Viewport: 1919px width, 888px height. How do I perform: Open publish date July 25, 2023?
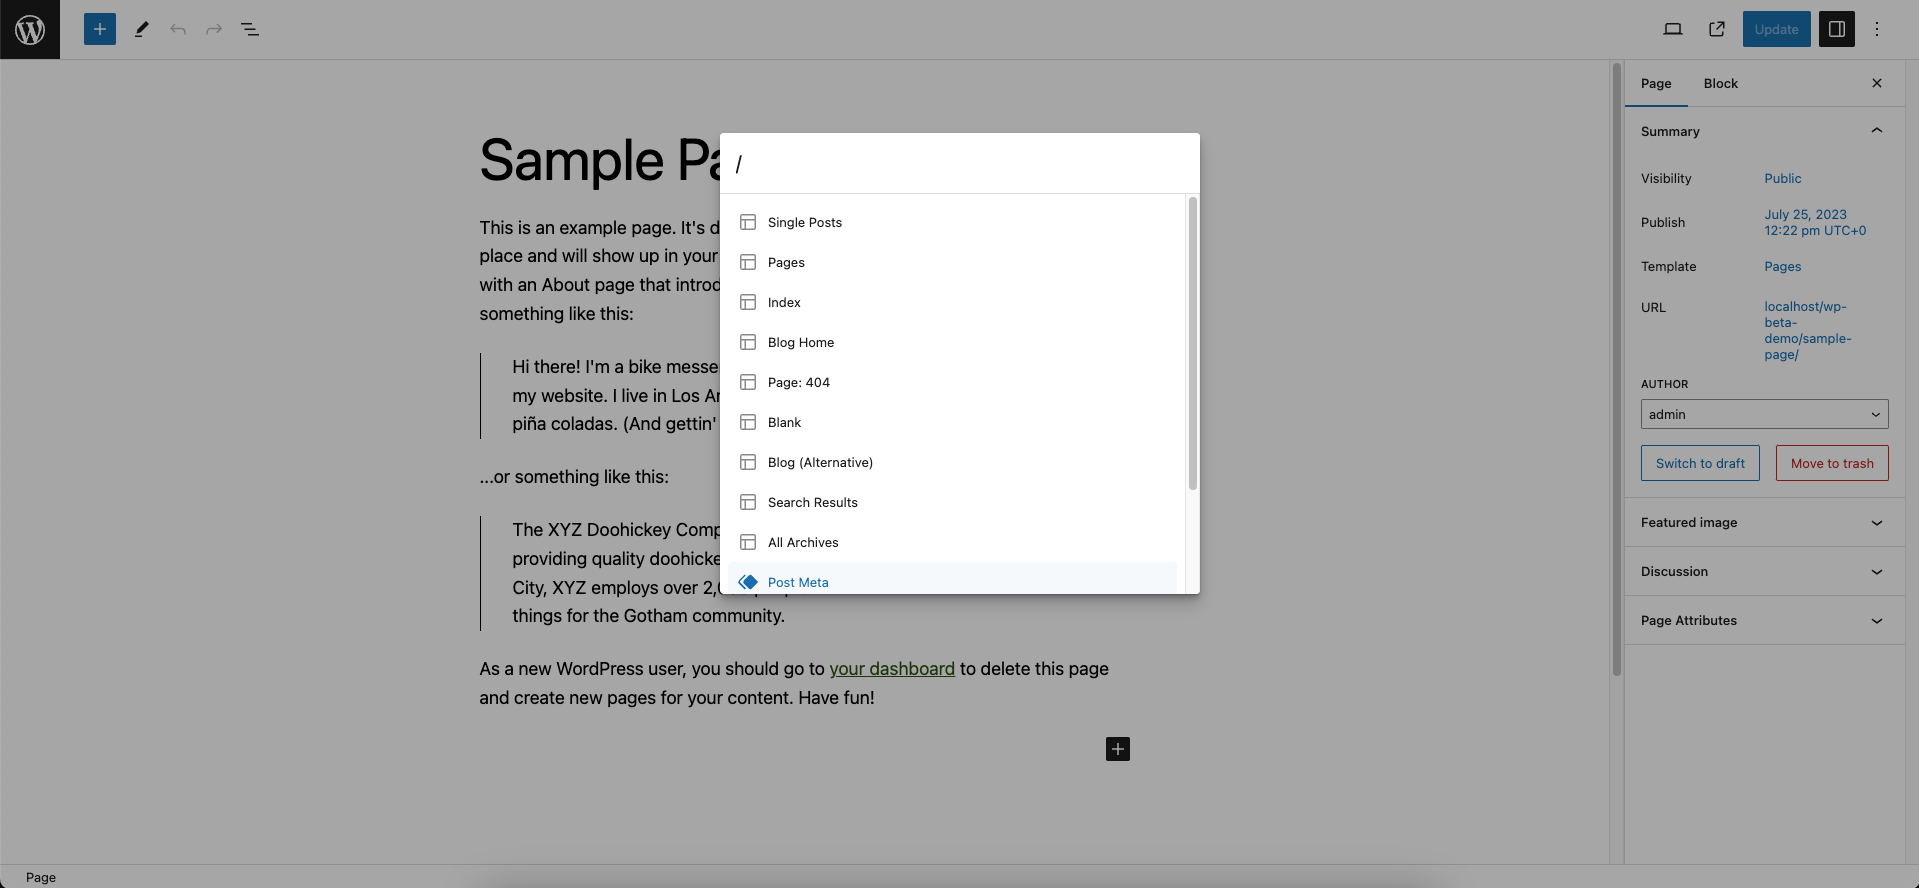click(x=1815, y=222)
